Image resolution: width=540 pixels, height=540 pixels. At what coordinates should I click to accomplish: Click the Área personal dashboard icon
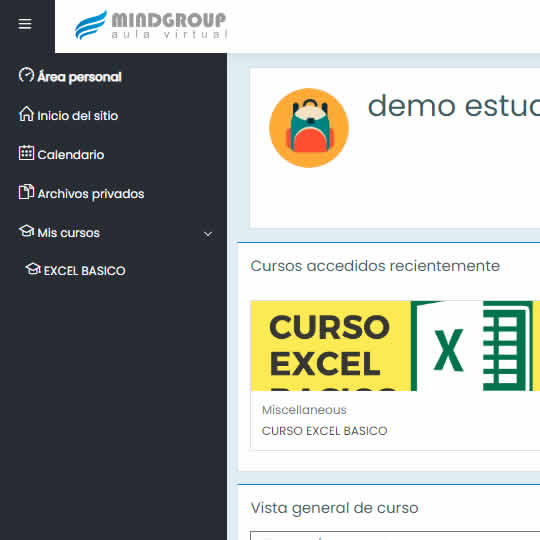[x=26, y=75]
